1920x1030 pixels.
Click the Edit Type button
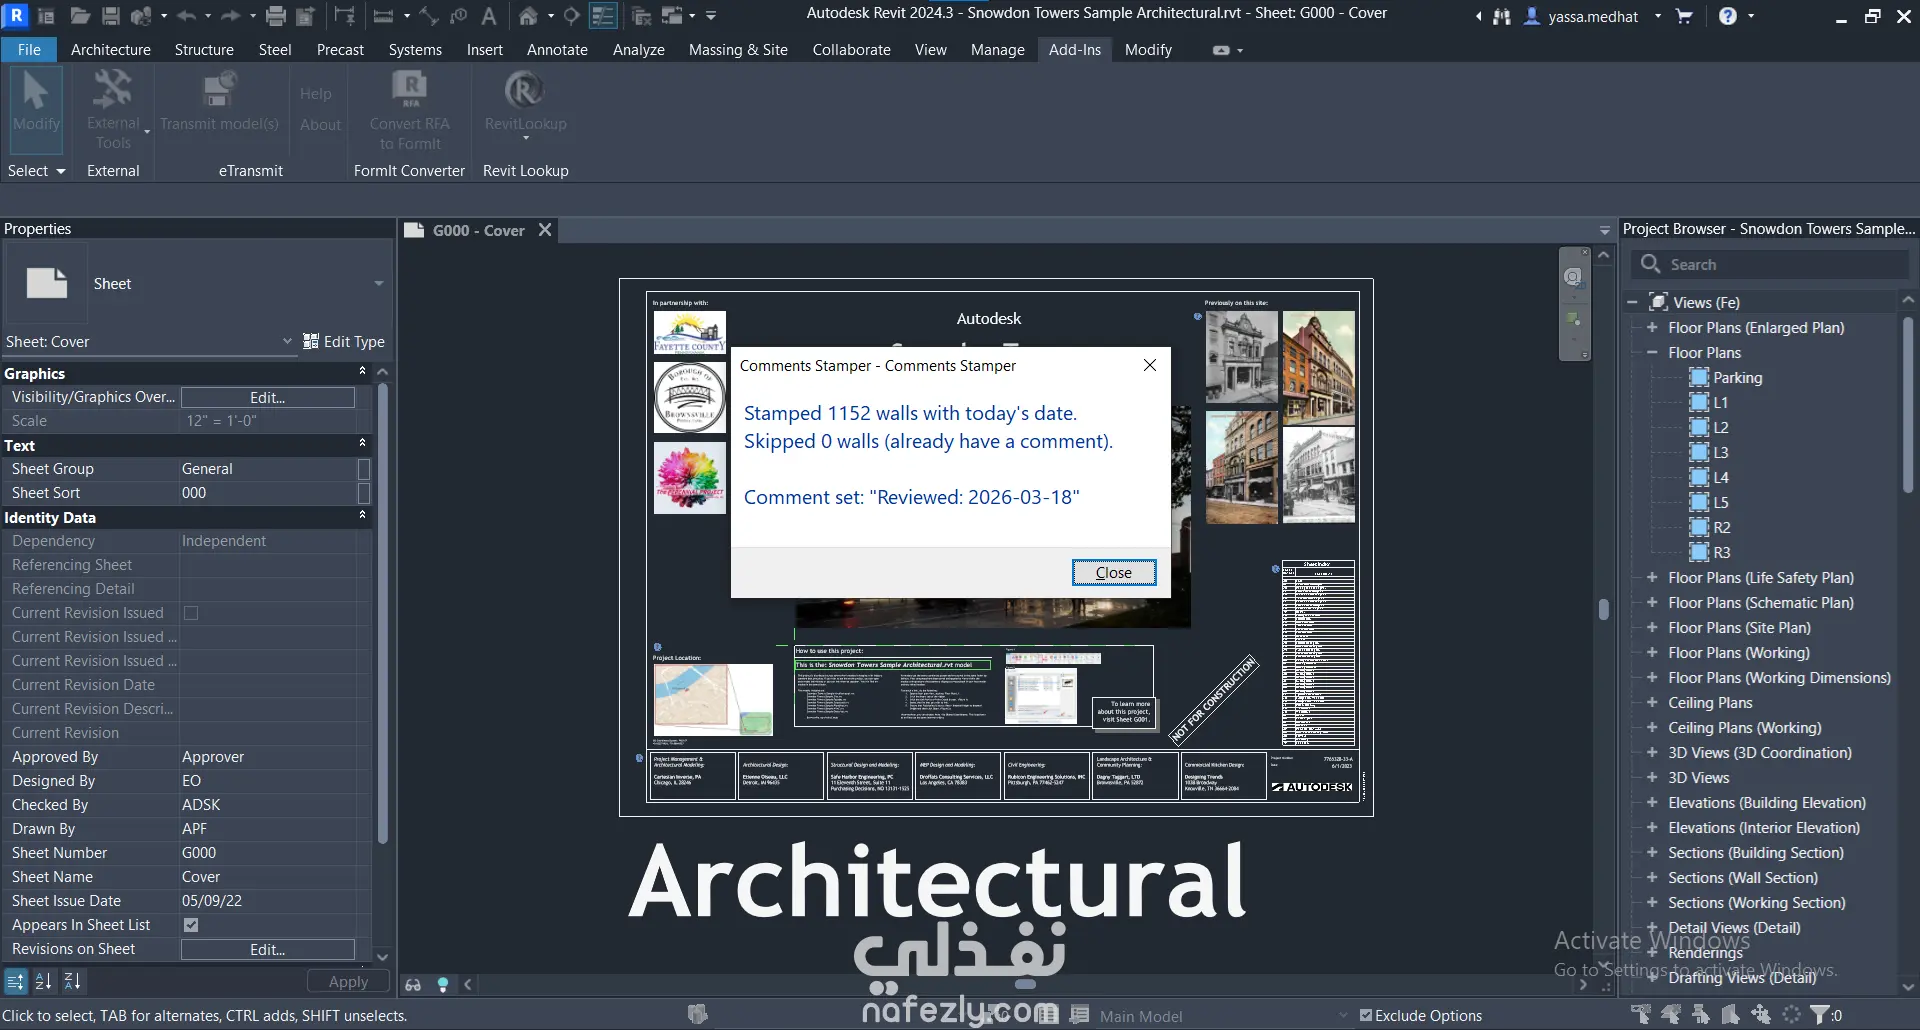(344, 341)
